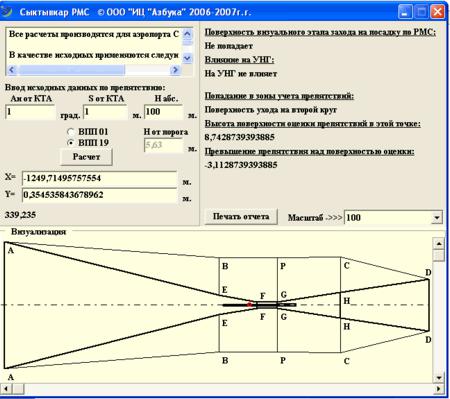
Task: Click the info box horizontal scrollbar thumb
Action: click(x=71, y=70)
